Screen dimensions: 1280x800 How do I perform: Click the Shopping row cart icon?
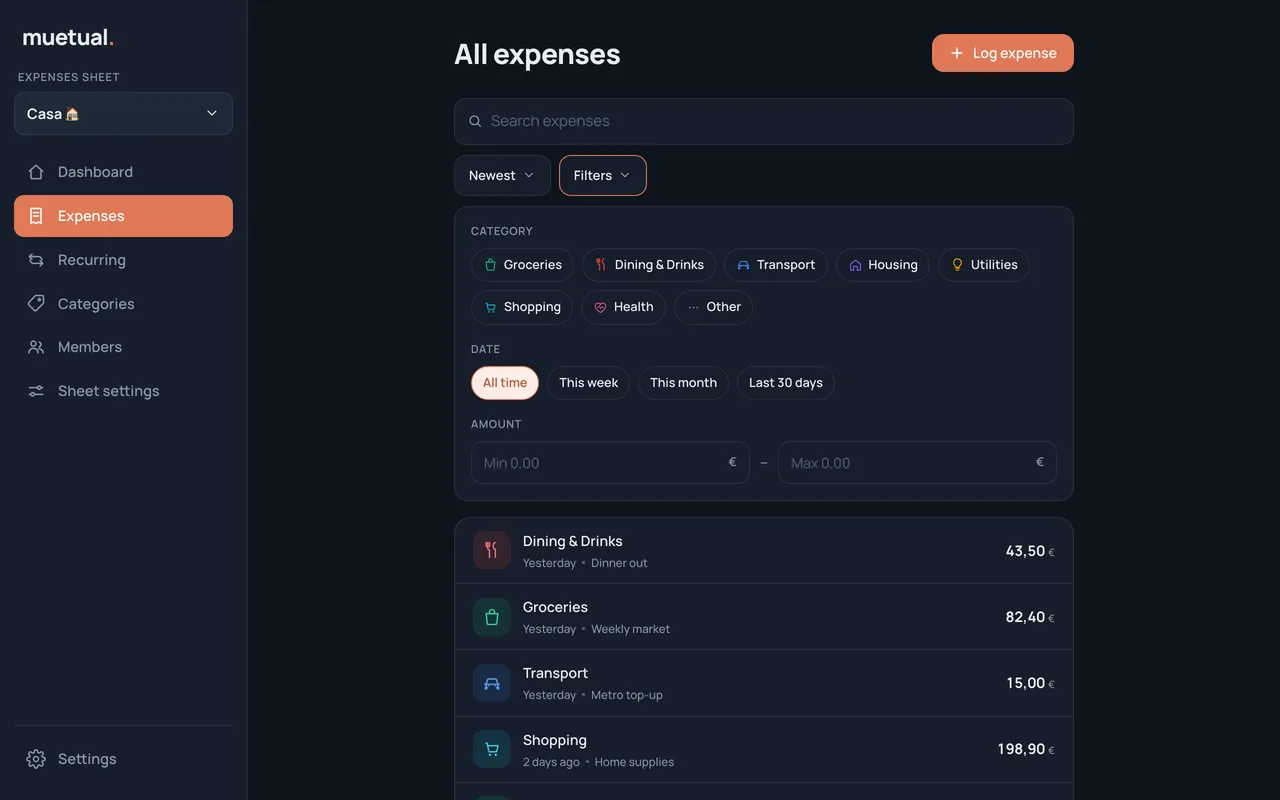(x=491, y=749)
